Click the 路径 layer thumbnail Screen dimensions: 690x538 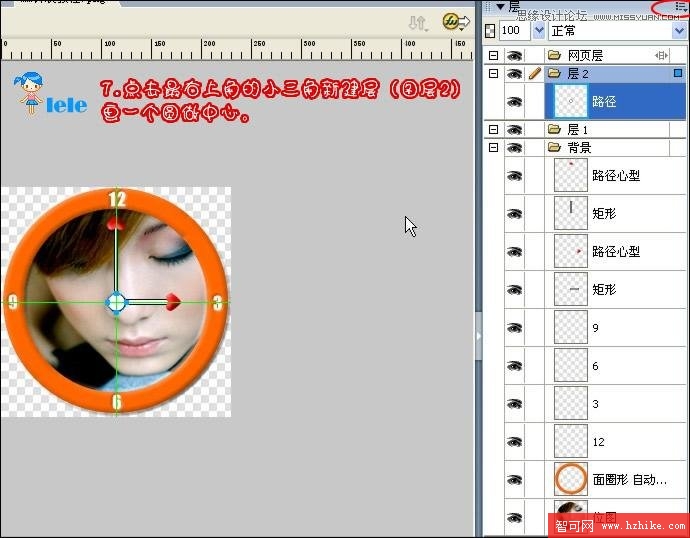tap(570, 101)
